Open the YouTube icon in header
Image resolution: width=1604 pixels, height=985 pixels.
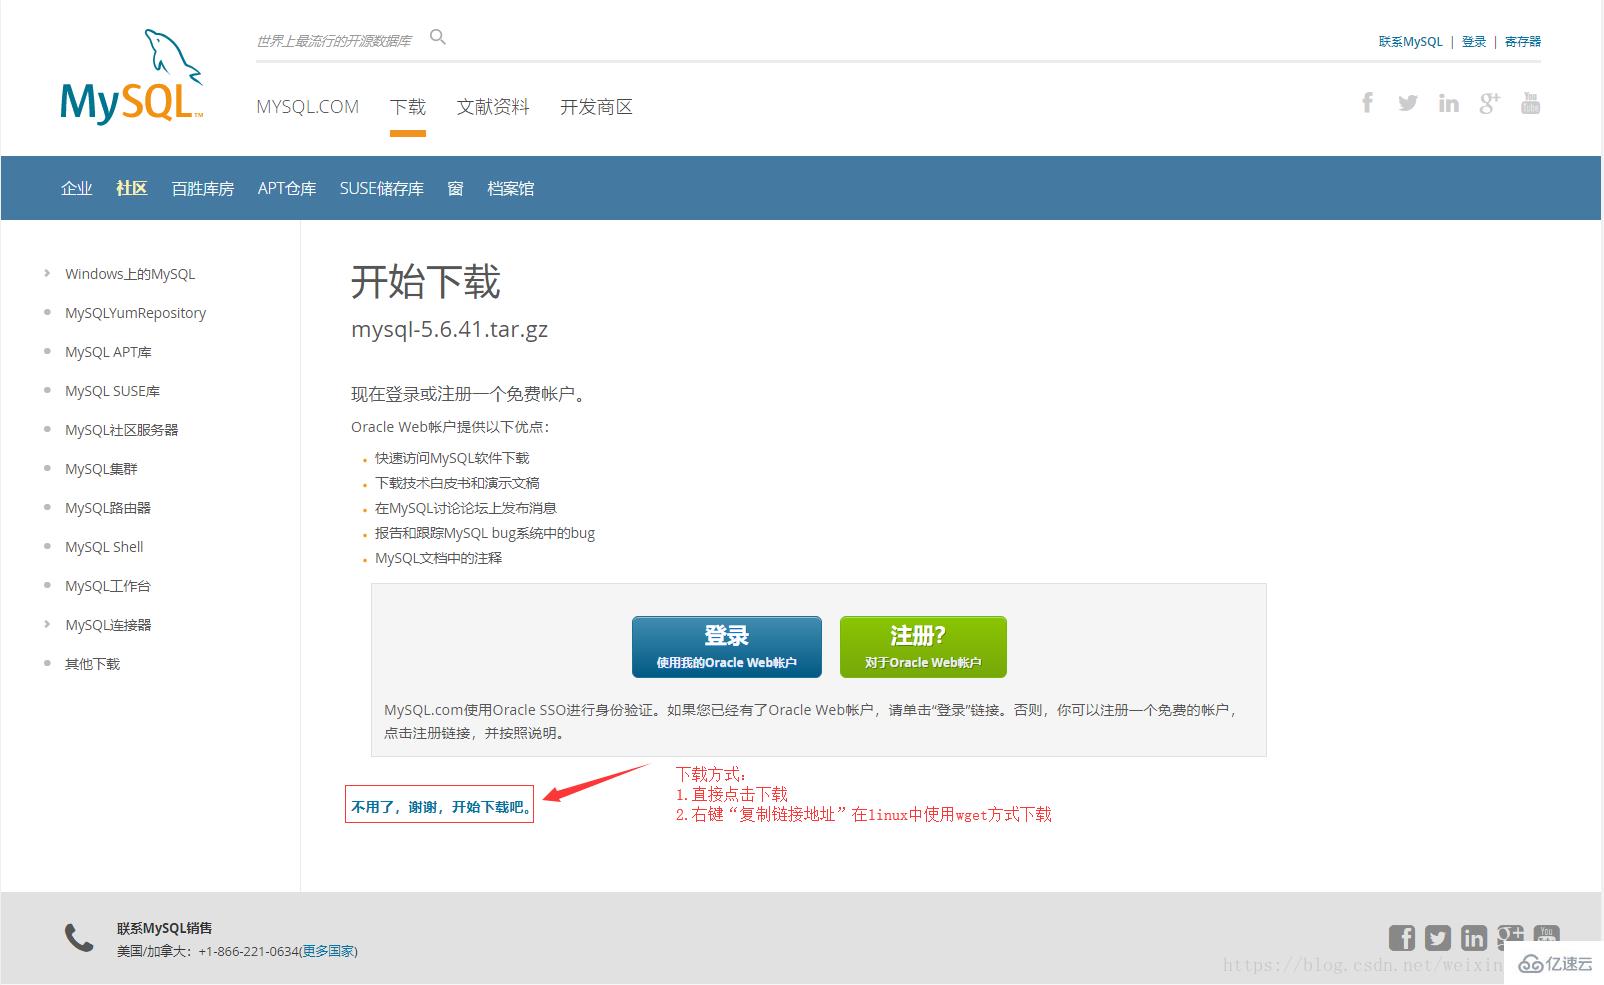click(x=1530, y=102)
